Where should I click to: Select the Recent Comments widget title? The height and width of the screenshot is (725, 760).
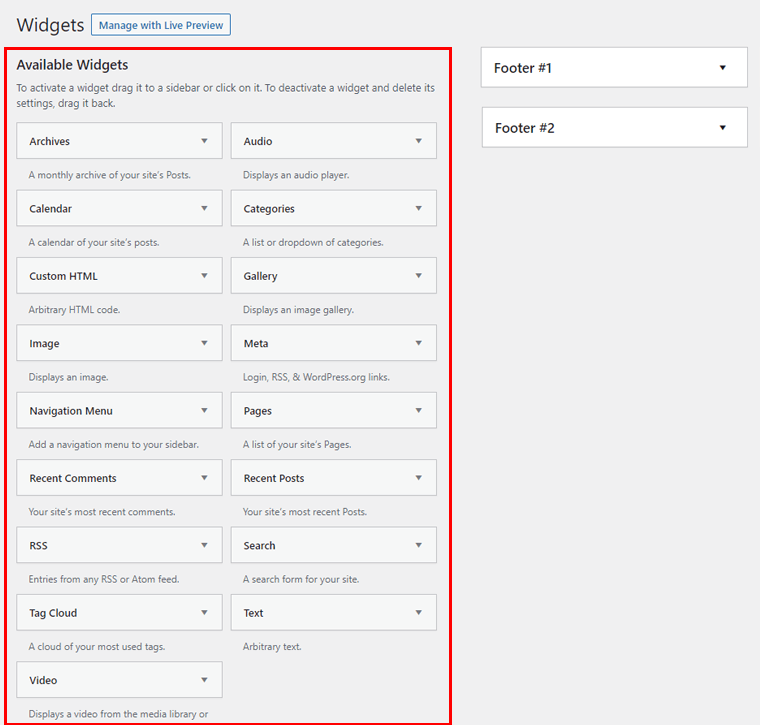[73, 478]
